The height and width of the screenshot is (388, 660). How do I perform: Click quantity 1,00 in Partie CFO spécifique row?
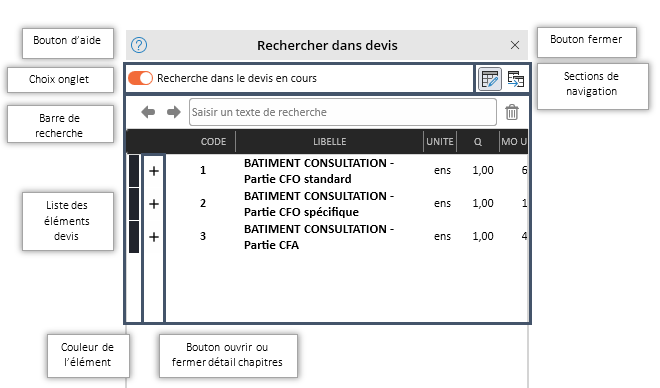pyautogui.click(x=483, y=203)
